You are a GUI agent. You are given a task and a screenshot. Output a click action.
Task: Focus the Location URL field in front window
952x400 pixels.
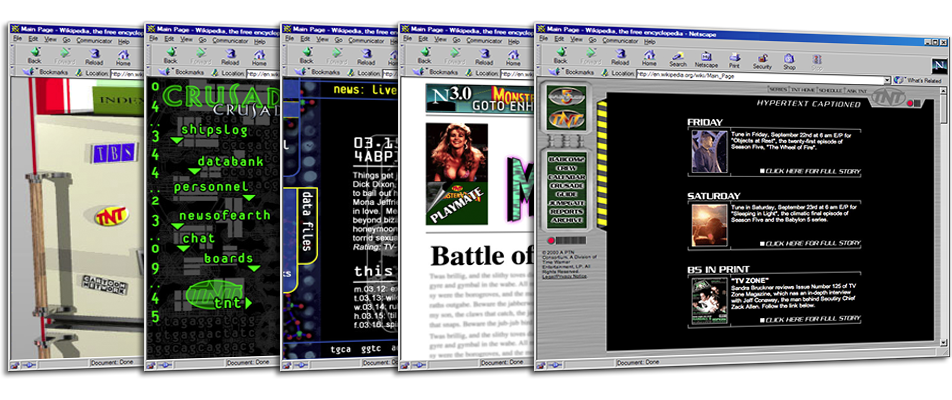[x=760, y=78]
